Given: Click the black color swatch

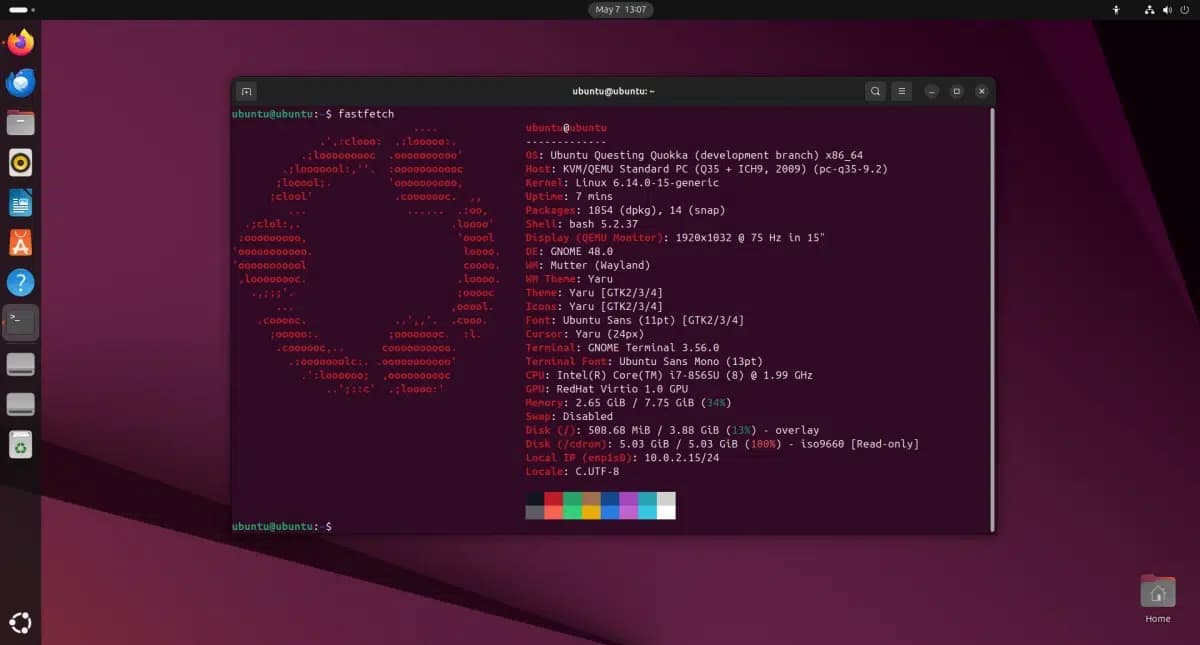Looking at the screenshot, I should pos(534,498).
